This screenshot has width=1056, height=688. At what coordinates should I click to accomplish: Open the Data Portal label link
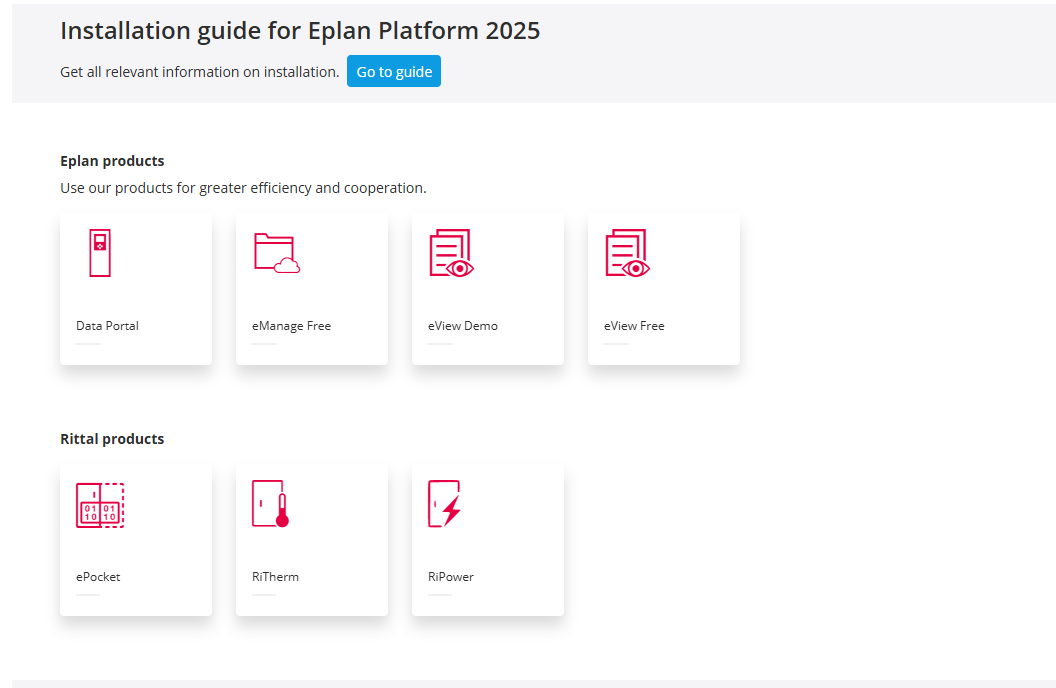coord(107,325)
